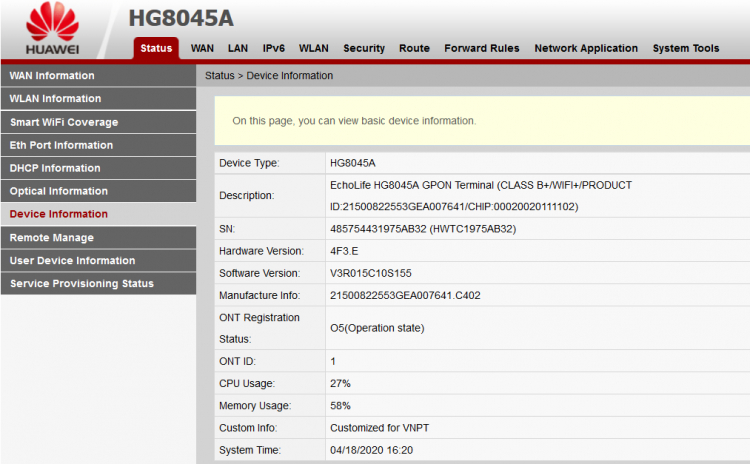Click the 'Memory Usage:' label
The width and height of the screenshot is (750, 464).
[255, 406]
